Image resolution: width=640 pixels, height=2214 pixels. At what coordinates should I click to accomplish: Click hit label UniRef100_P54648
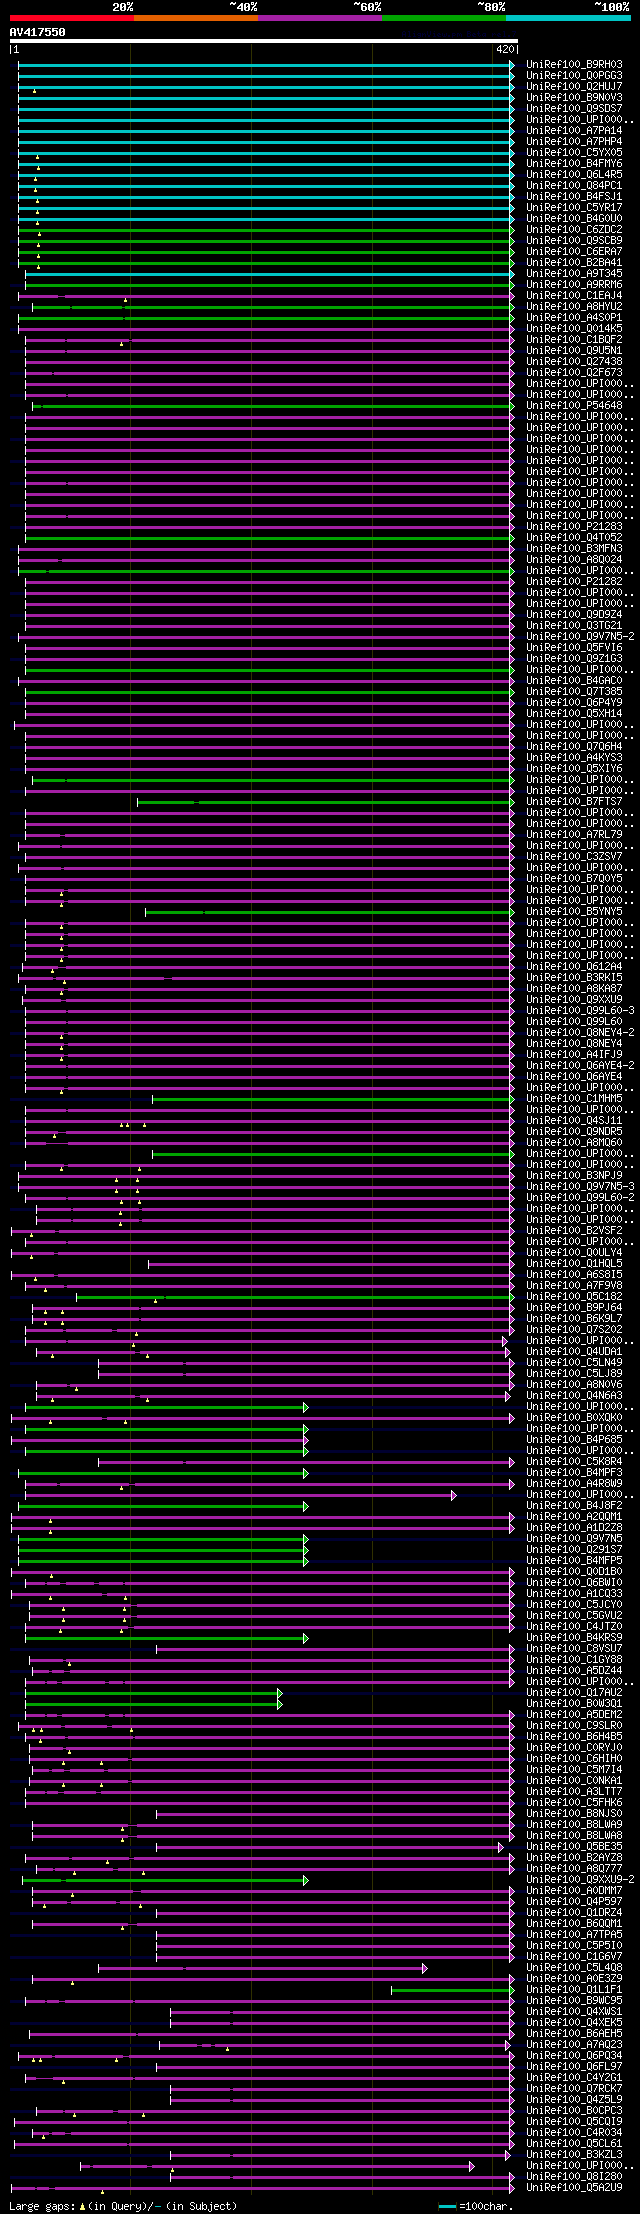574,405
